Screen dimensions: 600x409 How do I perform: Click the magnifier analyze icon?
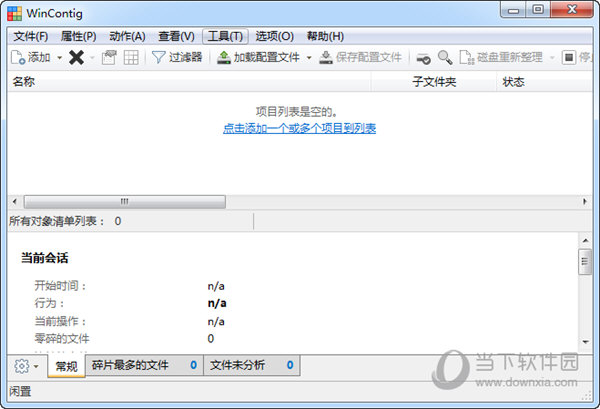click(445, 58)
